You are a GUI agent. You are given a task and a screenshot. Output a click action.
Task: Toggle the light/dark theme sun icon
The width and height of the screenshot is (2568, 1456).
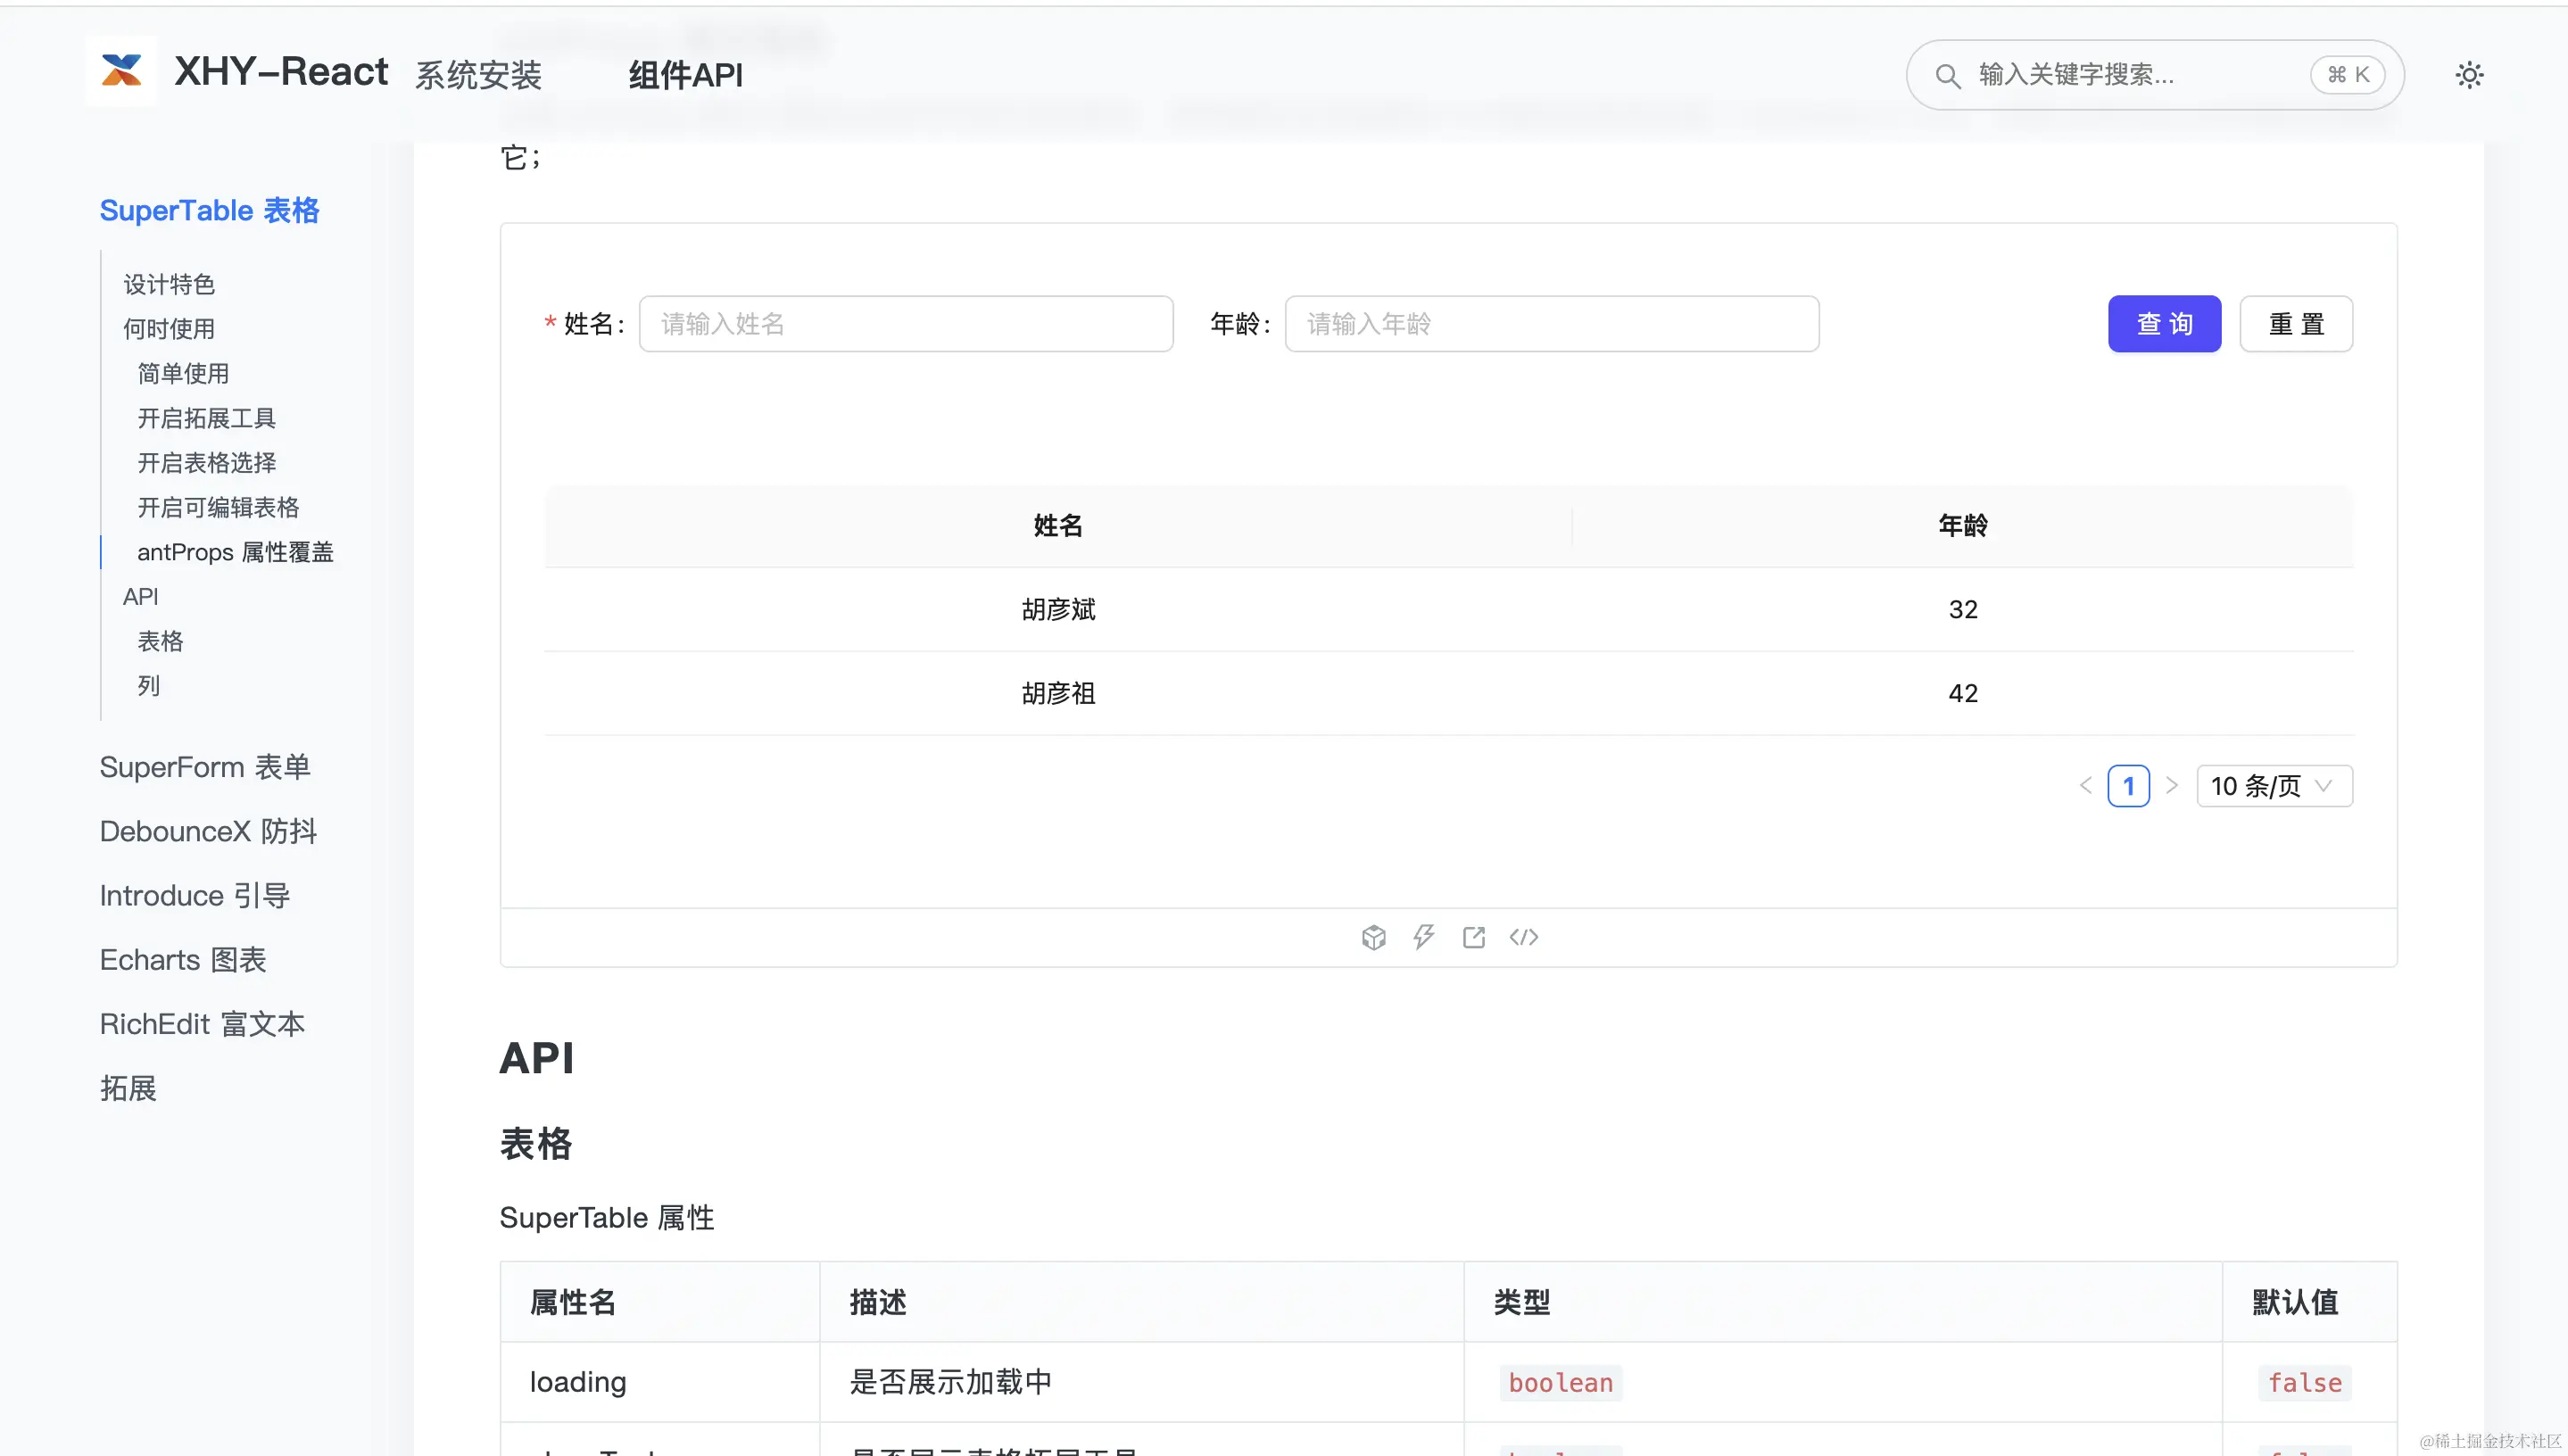(2468, 75)
